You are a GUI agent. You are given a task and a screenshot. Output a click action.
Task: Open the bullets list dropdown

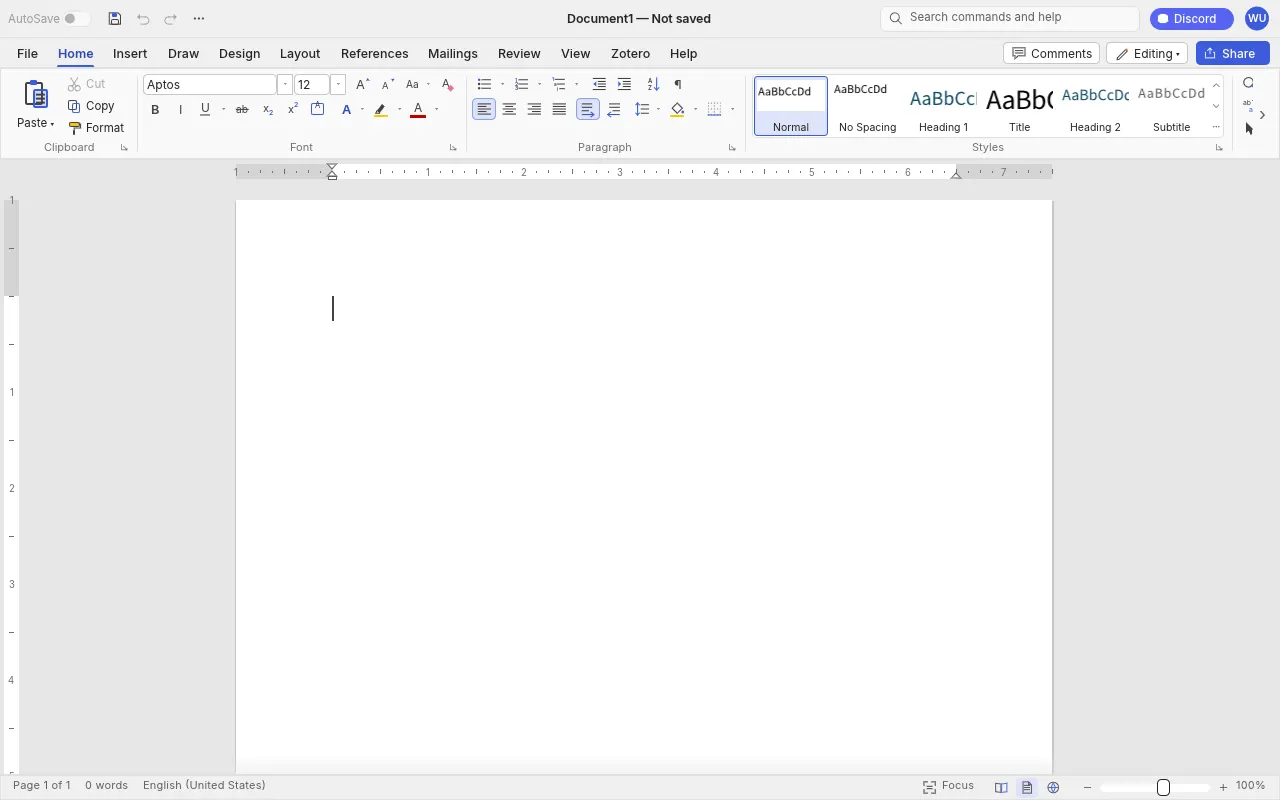502,85
